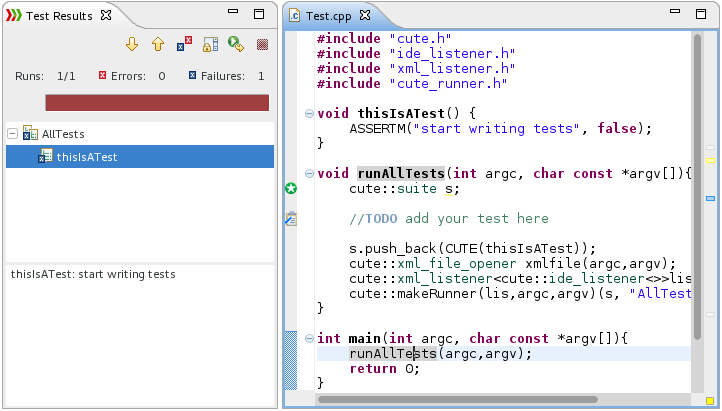The width and height of the screenshot is (722, 411).
Task: Collapse the main function block
Action: click(309, 339)
